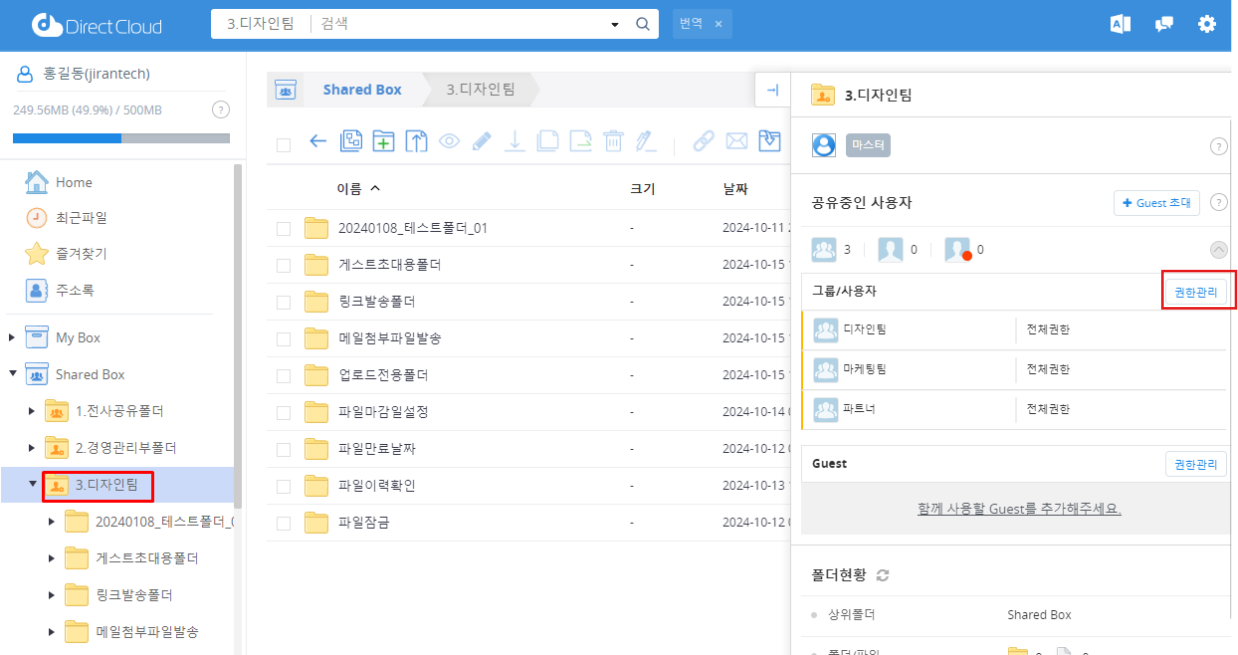Open settings with the gear icon
The height and width of the screenshot is (655, 1238).
pos(1207,24)
